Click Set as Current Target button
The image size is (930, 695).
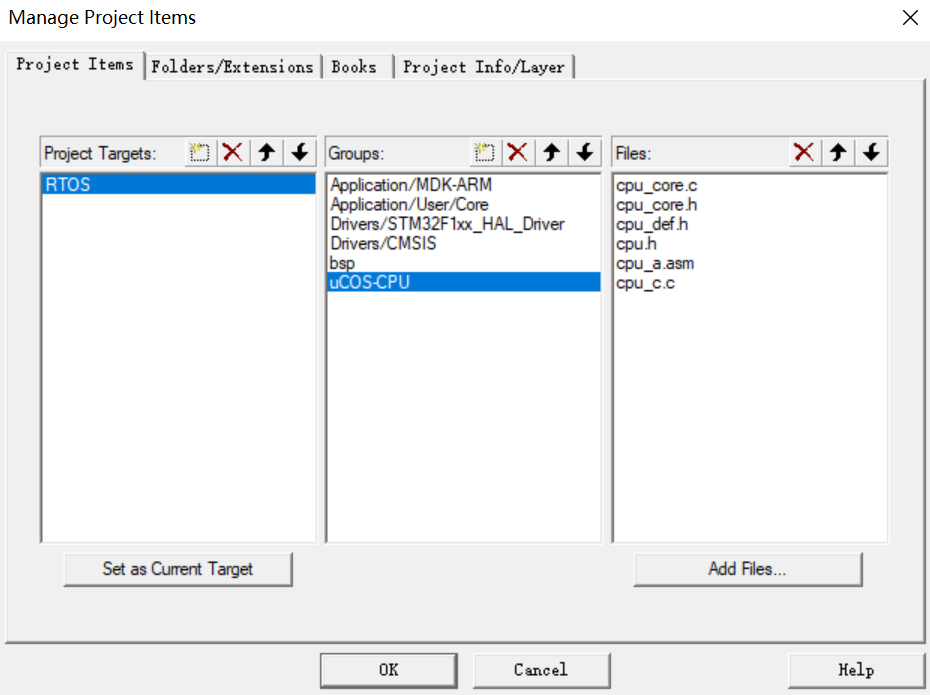click(x=178, y=569)
